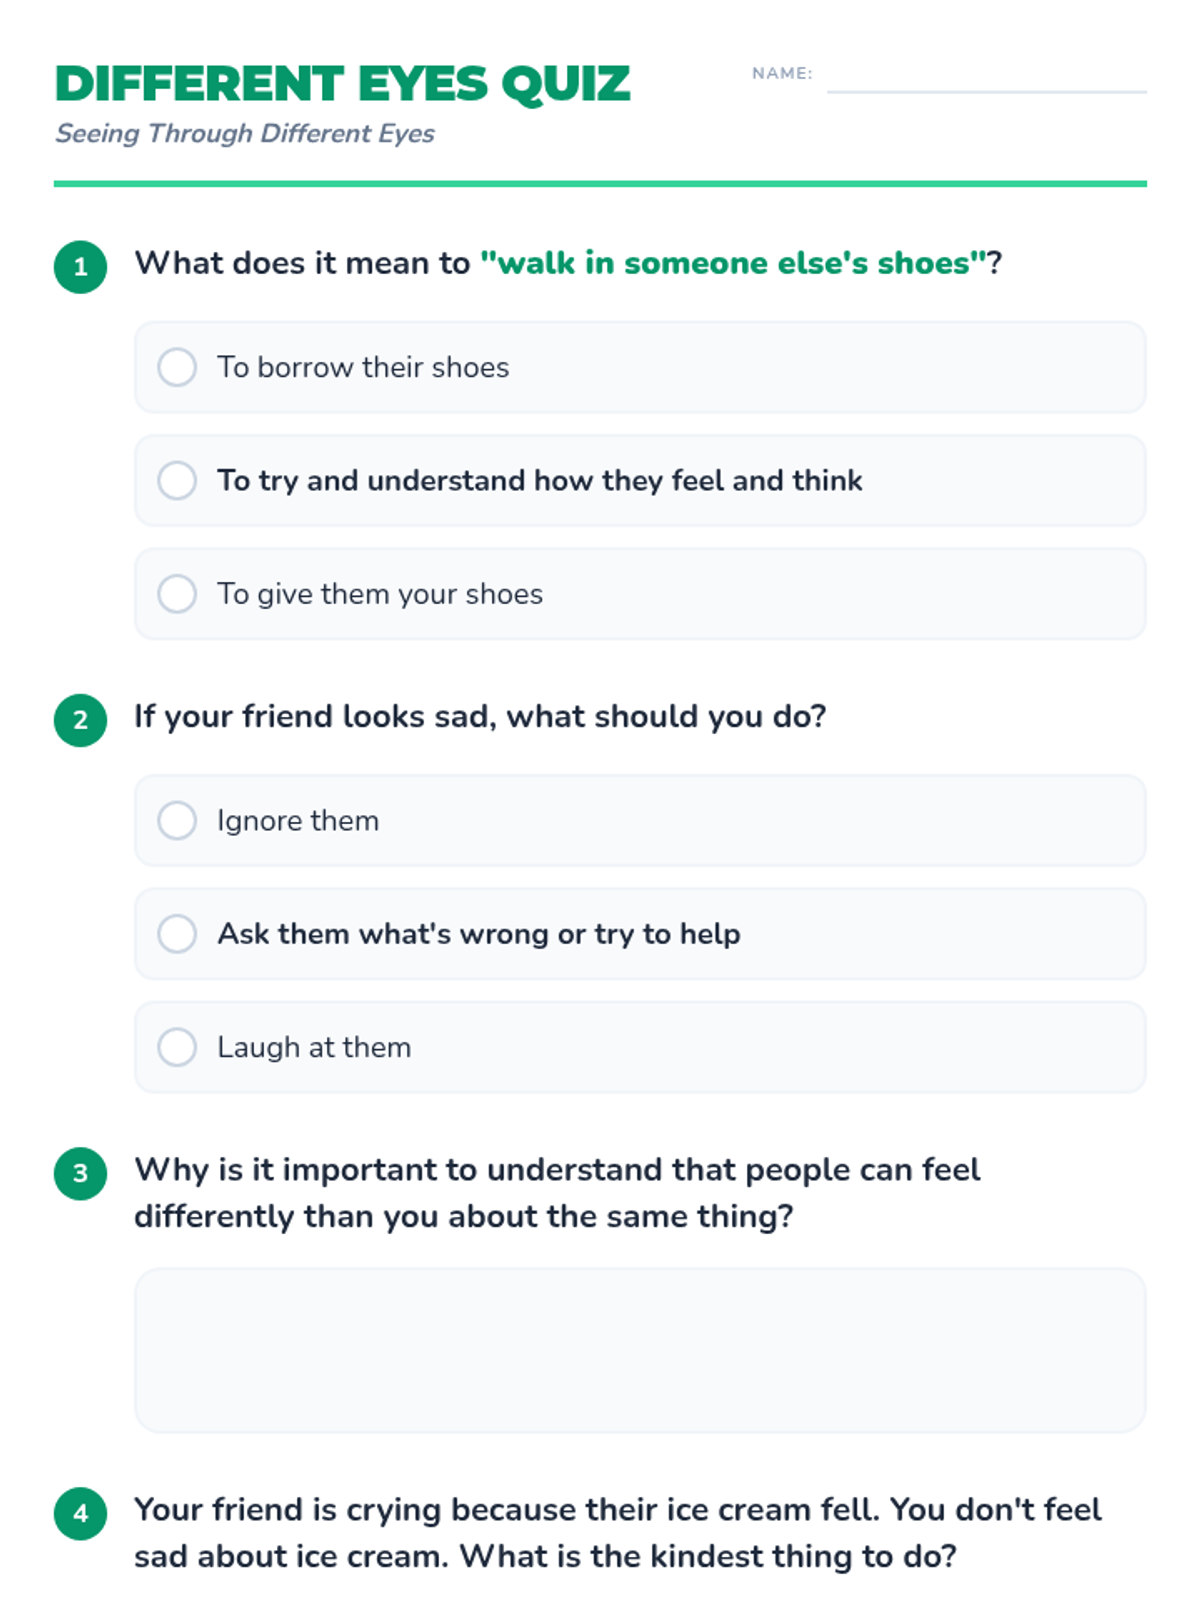1200x1600 pixels.
Task: Click the green number 2 badge
Action: 81,720
